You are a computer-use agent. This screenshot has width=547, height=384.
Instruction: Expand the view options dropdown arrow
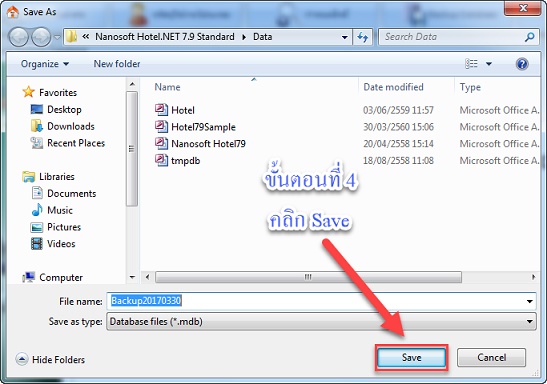[x=489, y=64]
